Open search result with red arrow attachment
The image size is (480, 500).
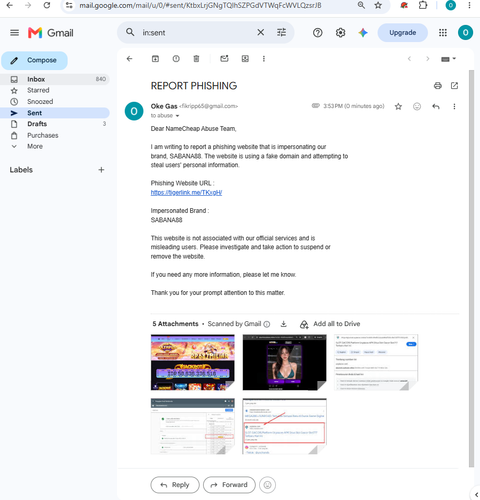[285, 426]
